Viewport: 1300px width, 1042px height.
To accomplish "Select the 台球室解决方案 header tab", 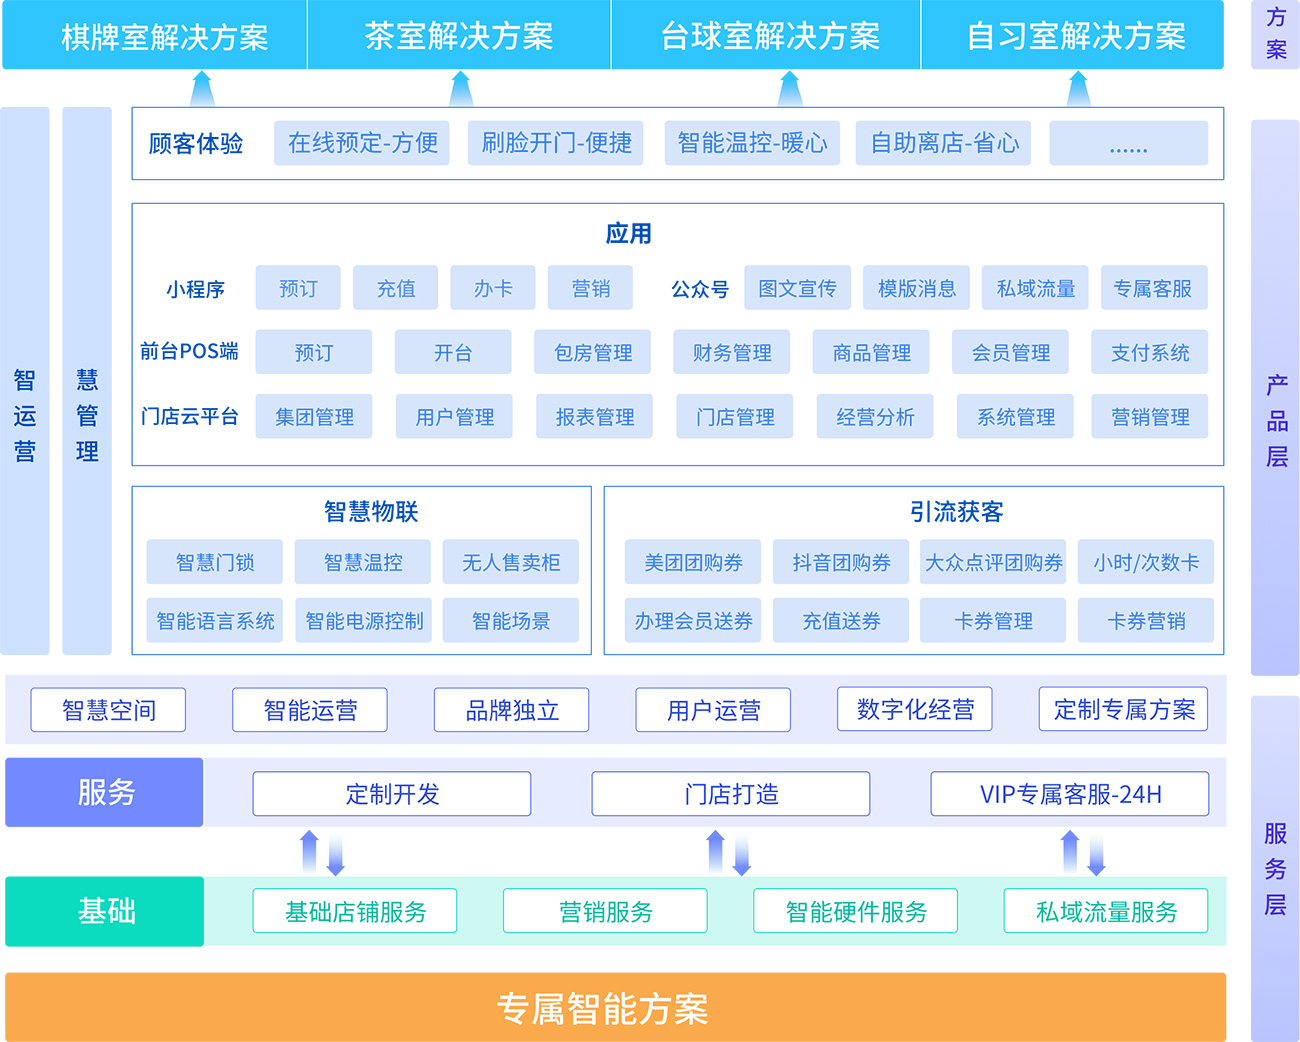I will [766, 35].
